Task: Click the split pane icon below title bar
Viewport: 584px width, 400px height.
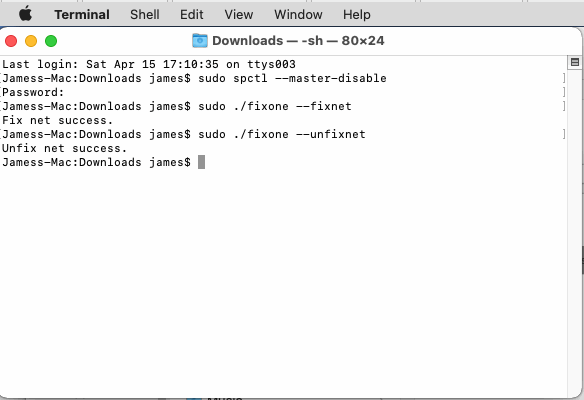Action: tap(575, 62)
